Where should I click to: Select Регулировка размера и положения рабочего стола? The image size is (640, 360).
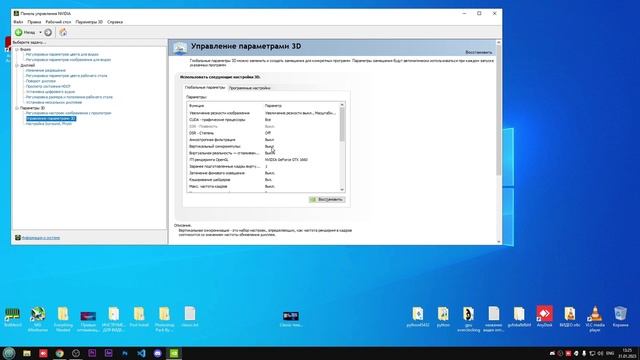[69, 97]
